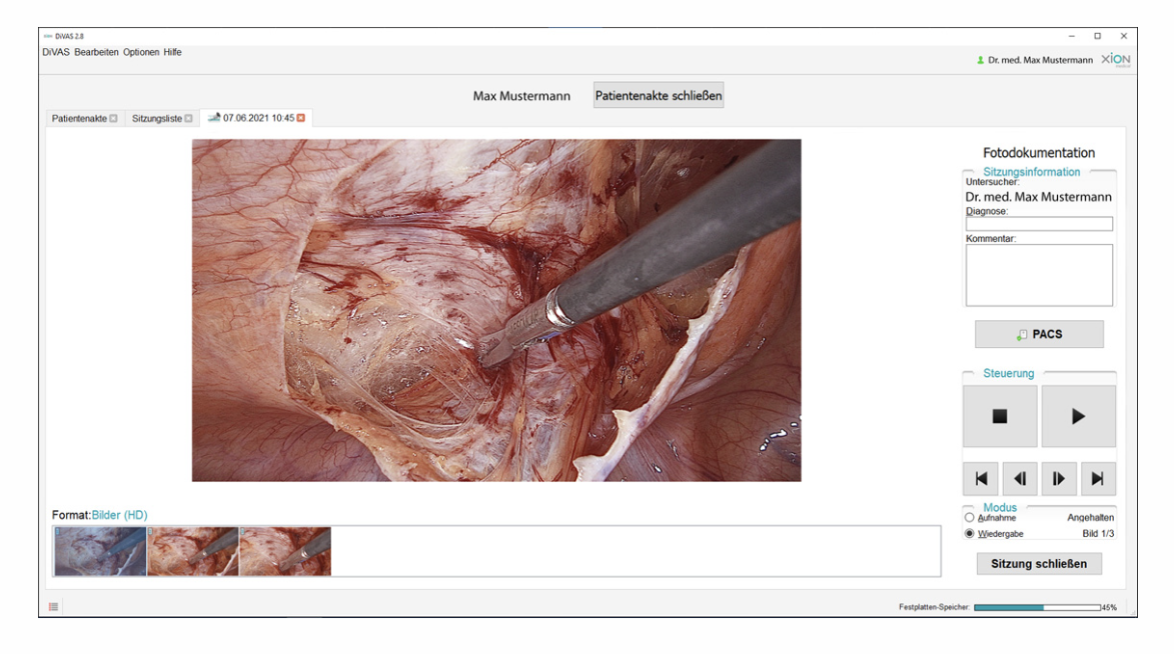Click the user icon beside Dr. med. Max Mustermann
Viewport: 1174px width, 654px height.
tap(980, 60)
